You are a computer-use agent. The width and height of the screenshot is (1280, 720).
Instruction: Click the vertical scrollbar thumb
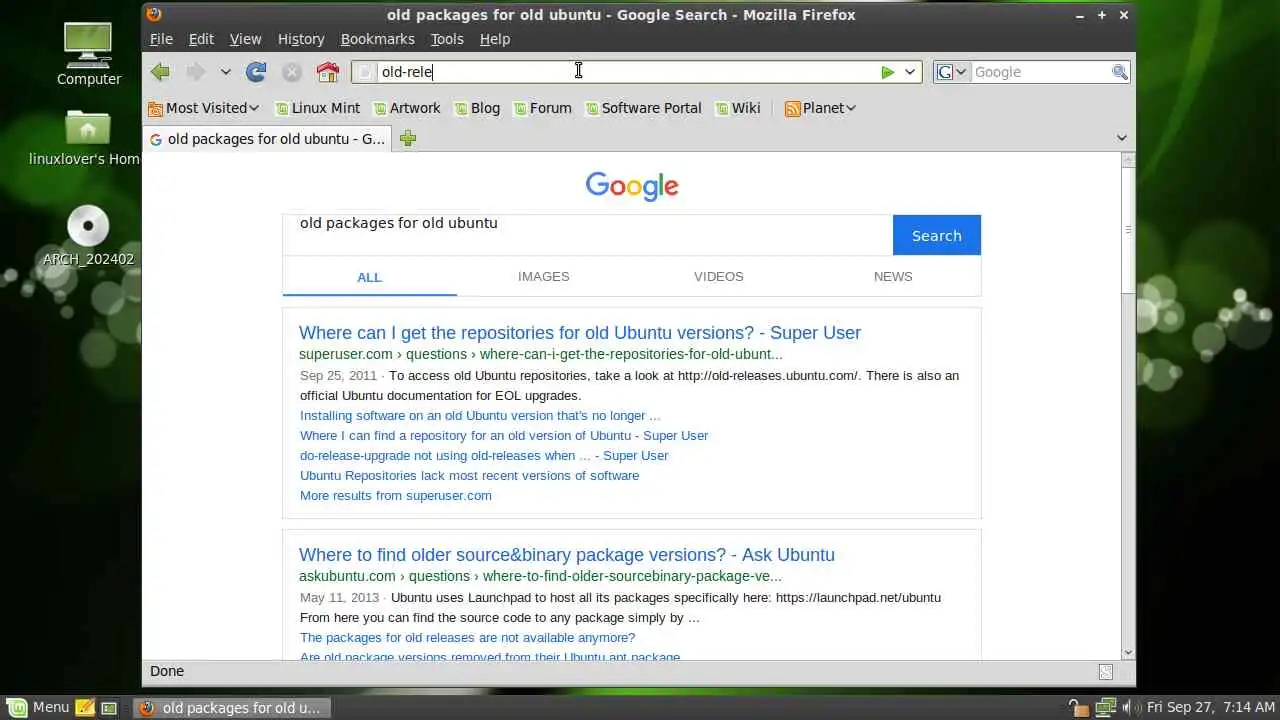coord(1128,230)
